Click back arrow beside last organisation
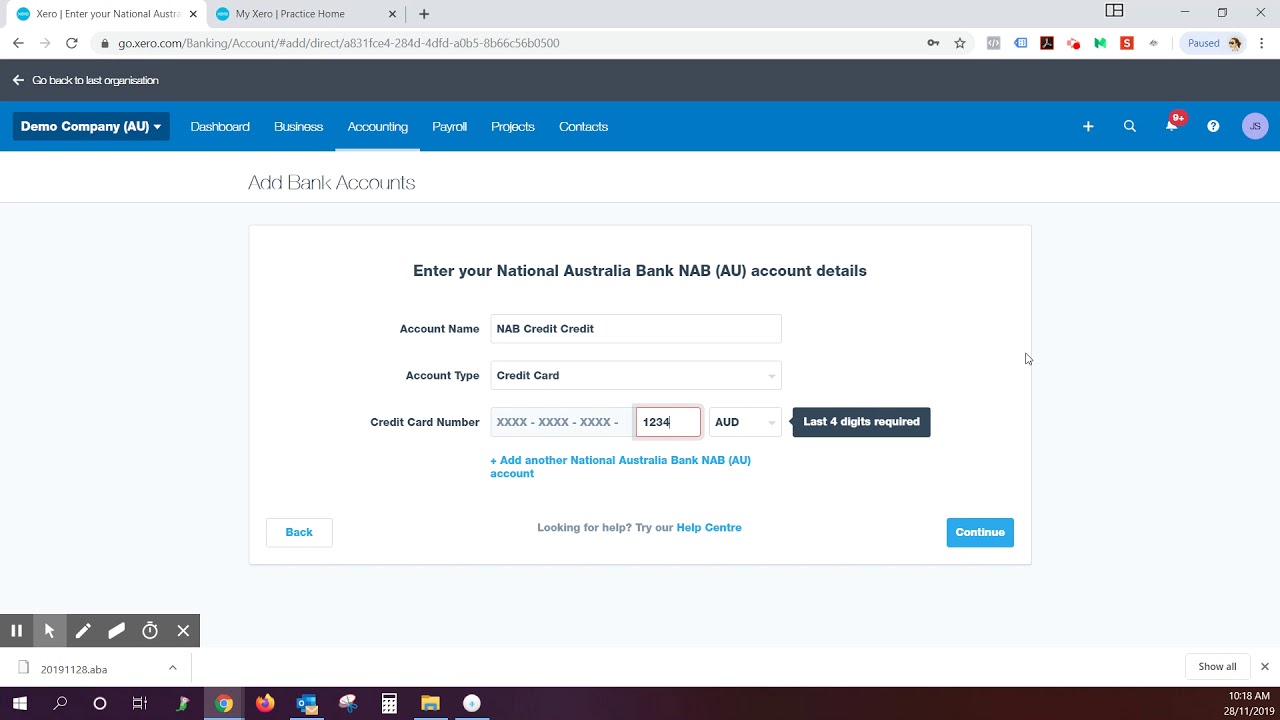The height and width of the screenshot is (720, 1280). pyautogui.click(x=18, y=80)
